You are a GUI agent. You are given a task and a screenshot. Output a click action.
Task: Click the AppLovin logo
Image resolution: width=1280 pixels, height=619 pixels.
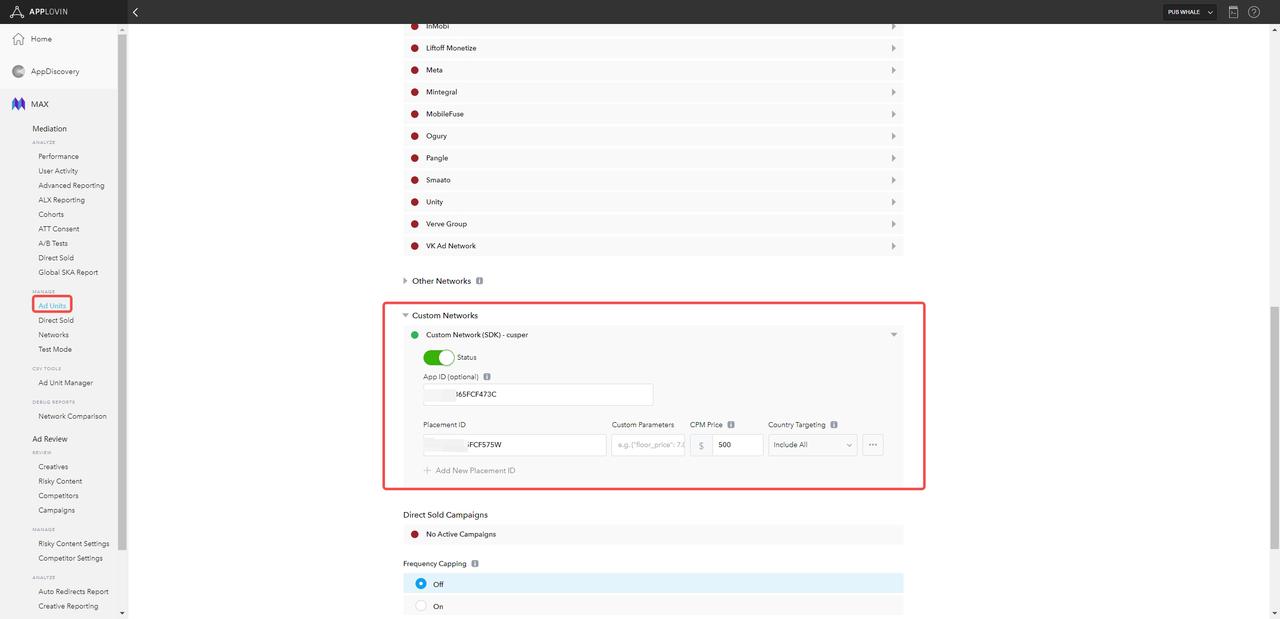click(x=40, y=12)
